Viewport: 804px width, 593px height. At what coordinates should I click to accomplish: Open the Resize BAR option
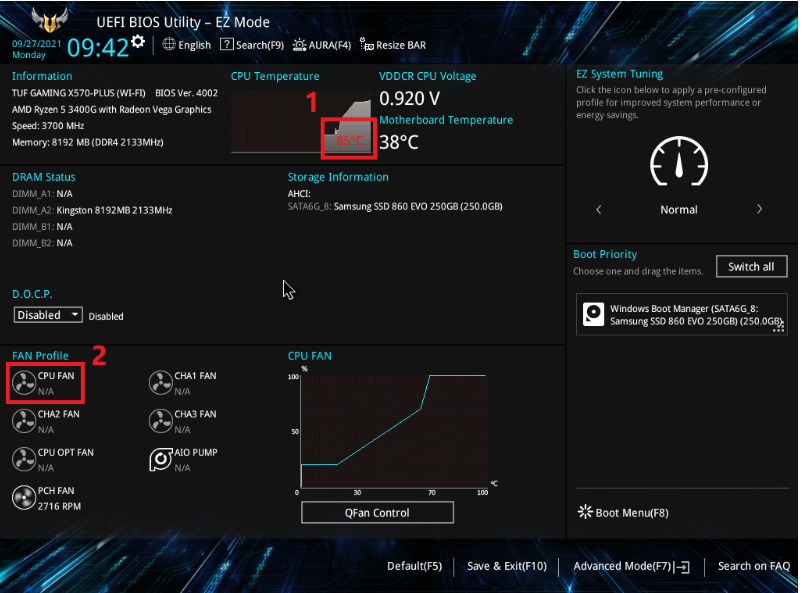(393, 45)
